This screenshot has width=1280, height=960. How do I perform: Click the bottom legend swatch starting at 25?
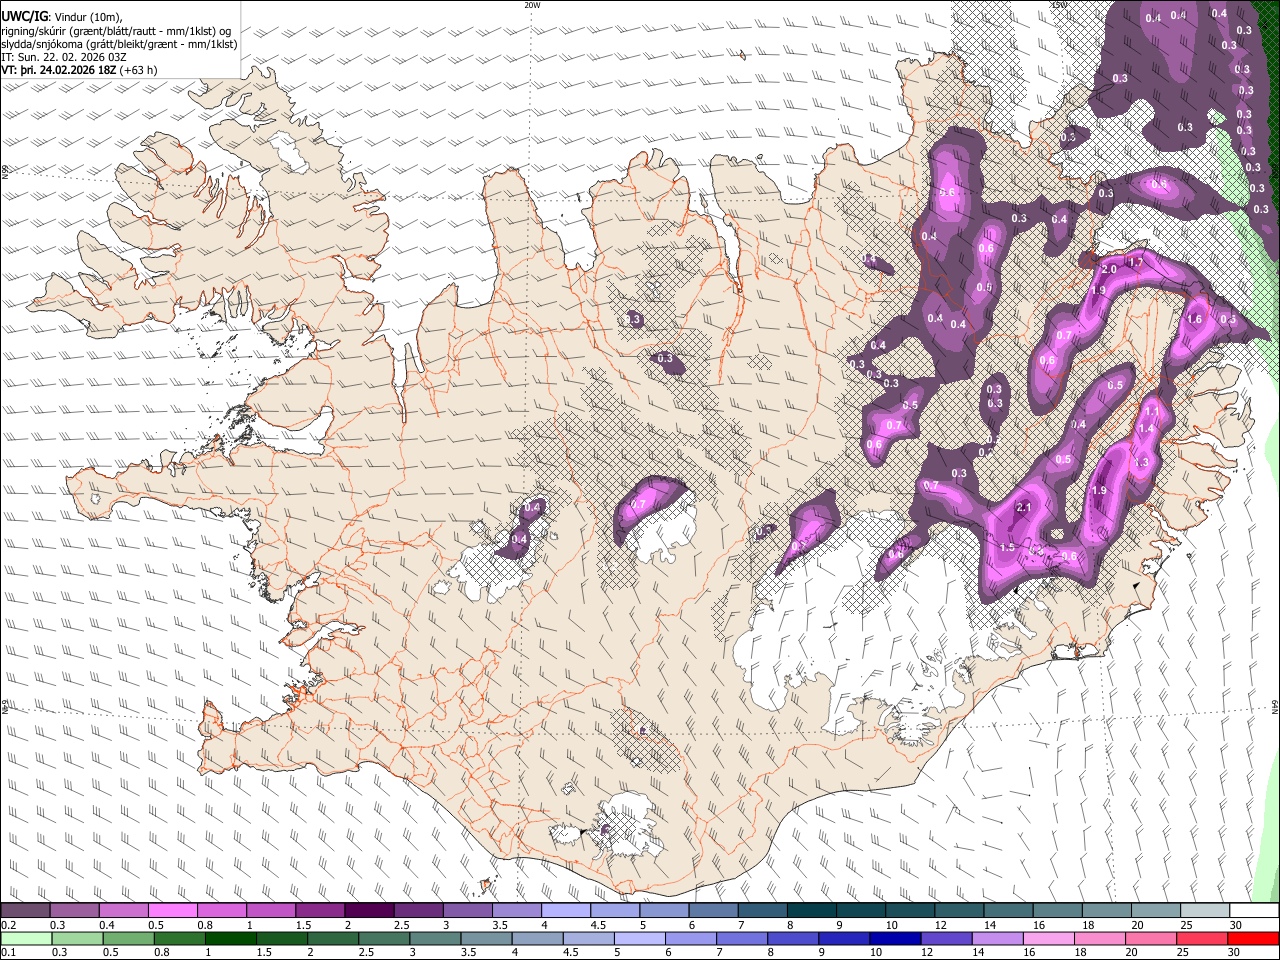[x=1203, y=939]
